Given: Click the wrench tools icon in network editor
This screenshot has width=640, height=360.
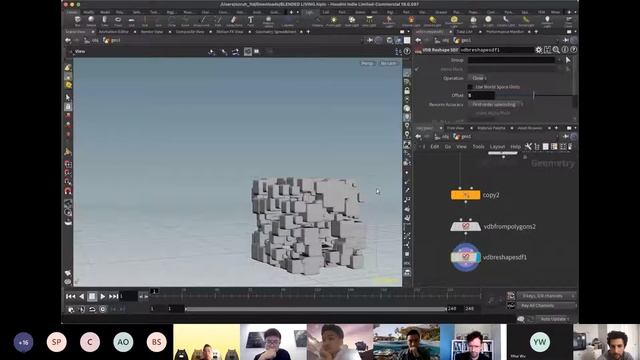Looking at the screenshot, I should pos(528,147).
